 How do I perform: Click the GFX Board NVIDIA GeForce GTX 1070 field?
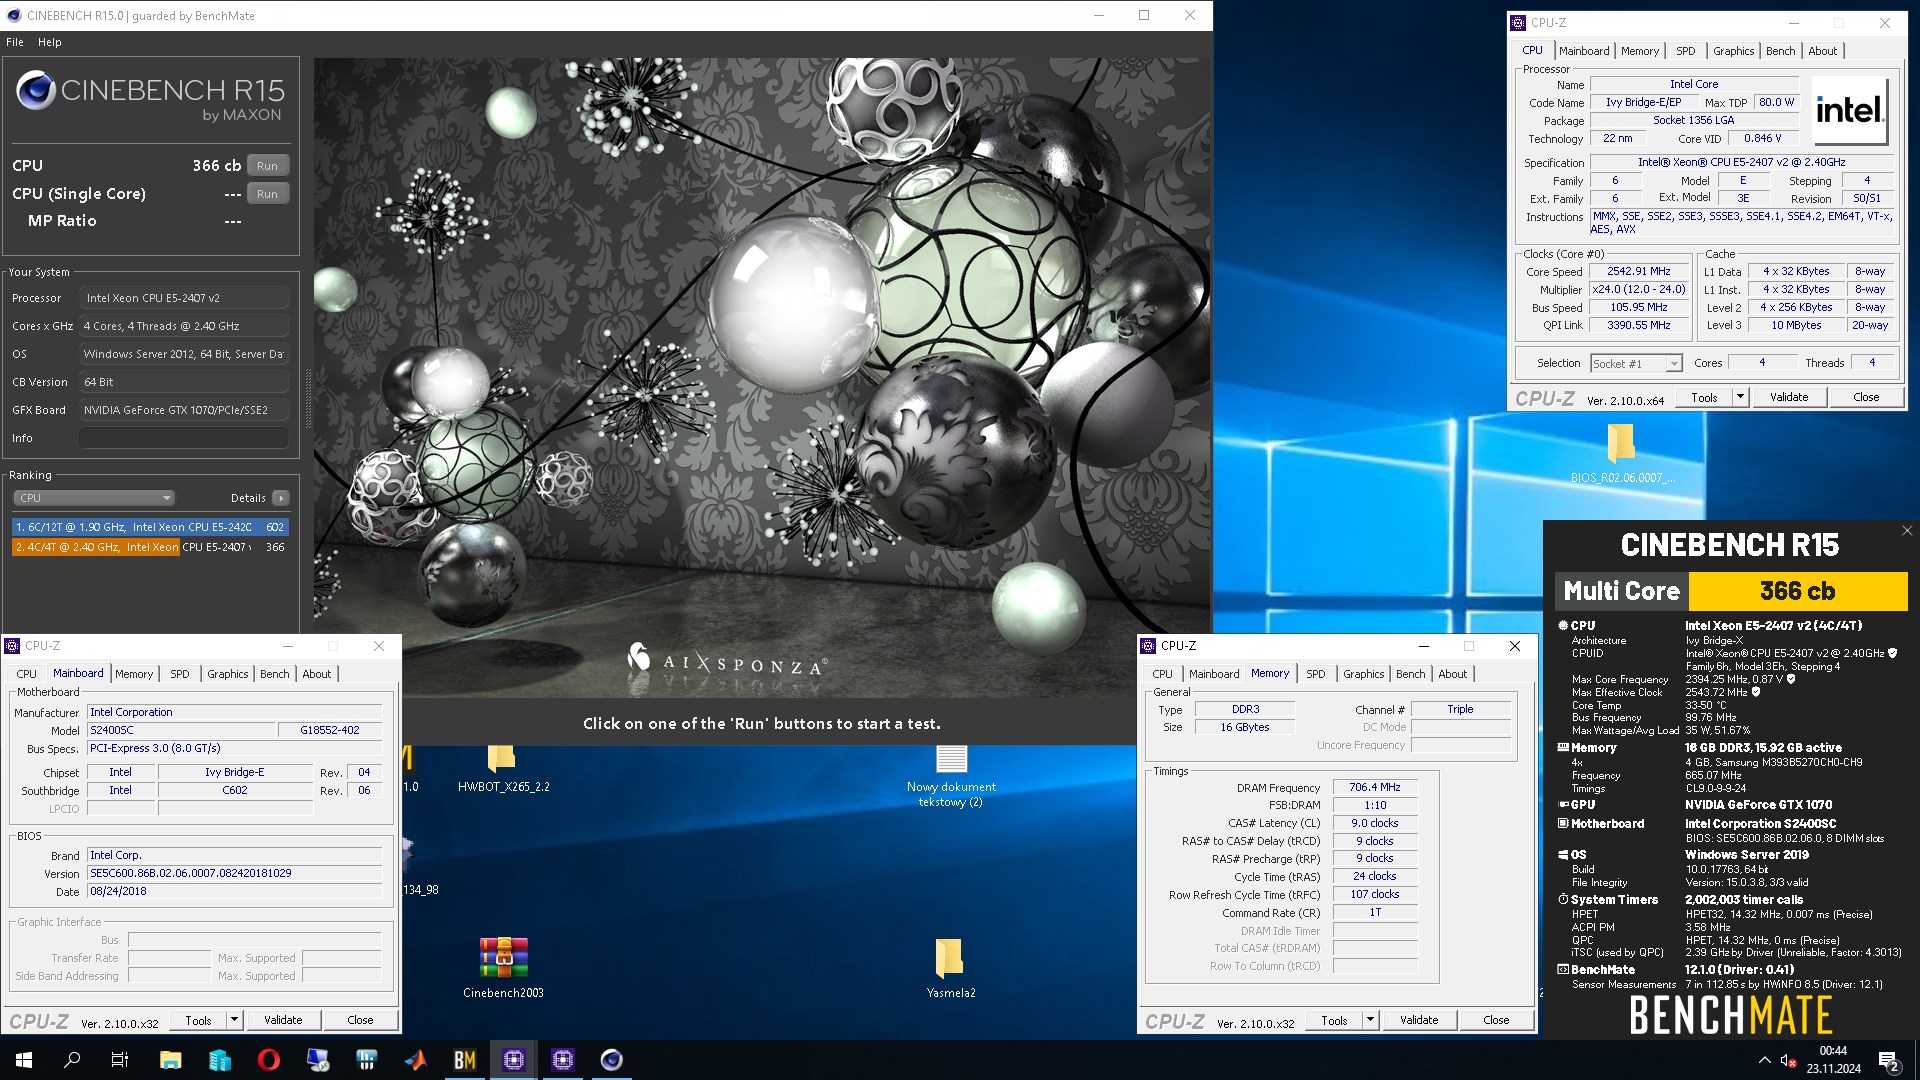(184, 410)
